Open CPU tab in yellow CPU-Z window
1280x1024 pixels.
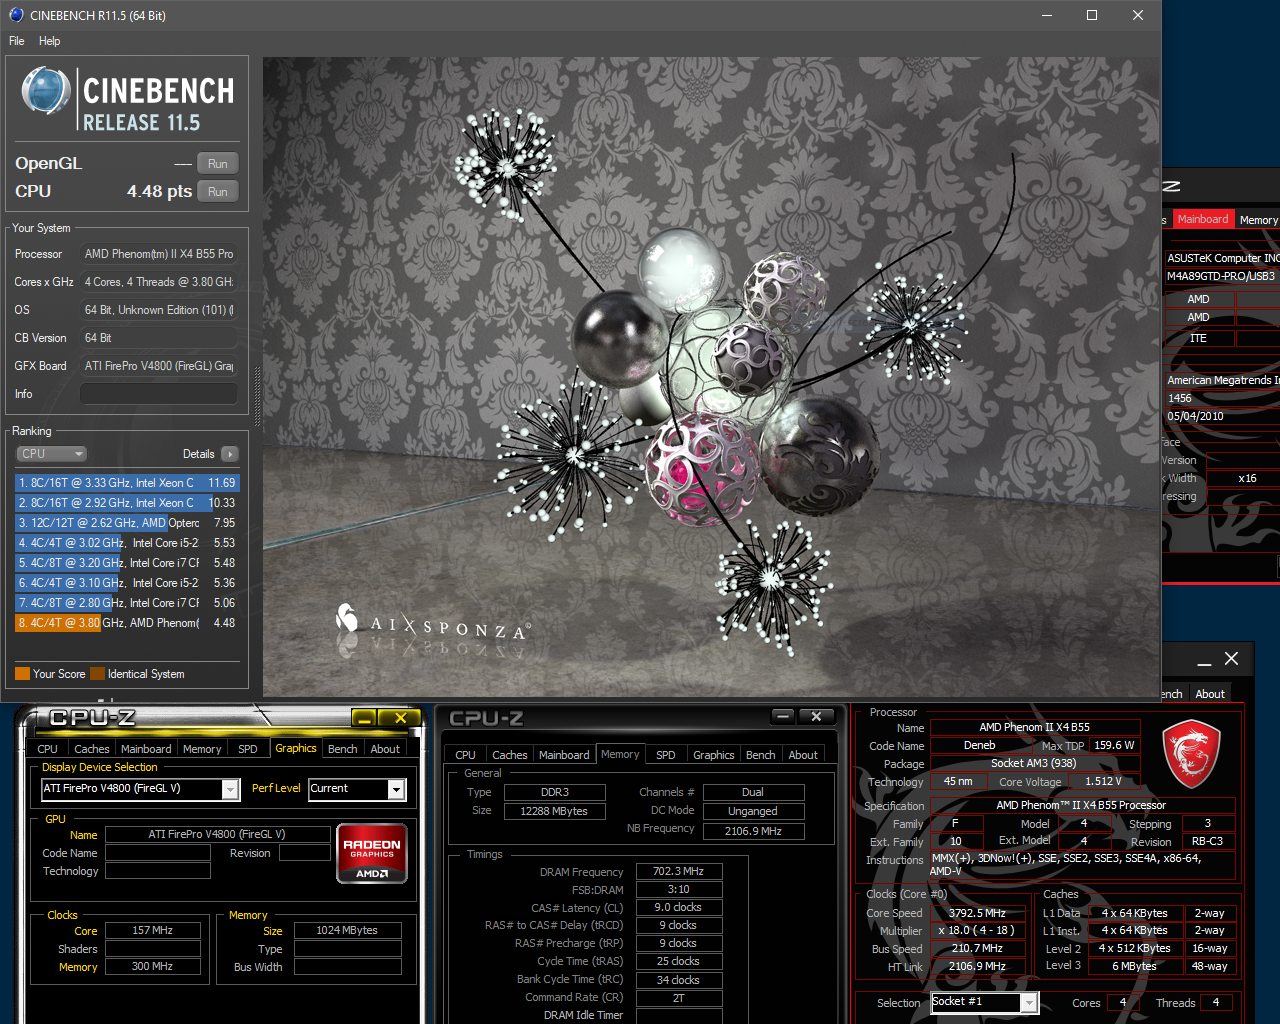[x=47, y=749]
